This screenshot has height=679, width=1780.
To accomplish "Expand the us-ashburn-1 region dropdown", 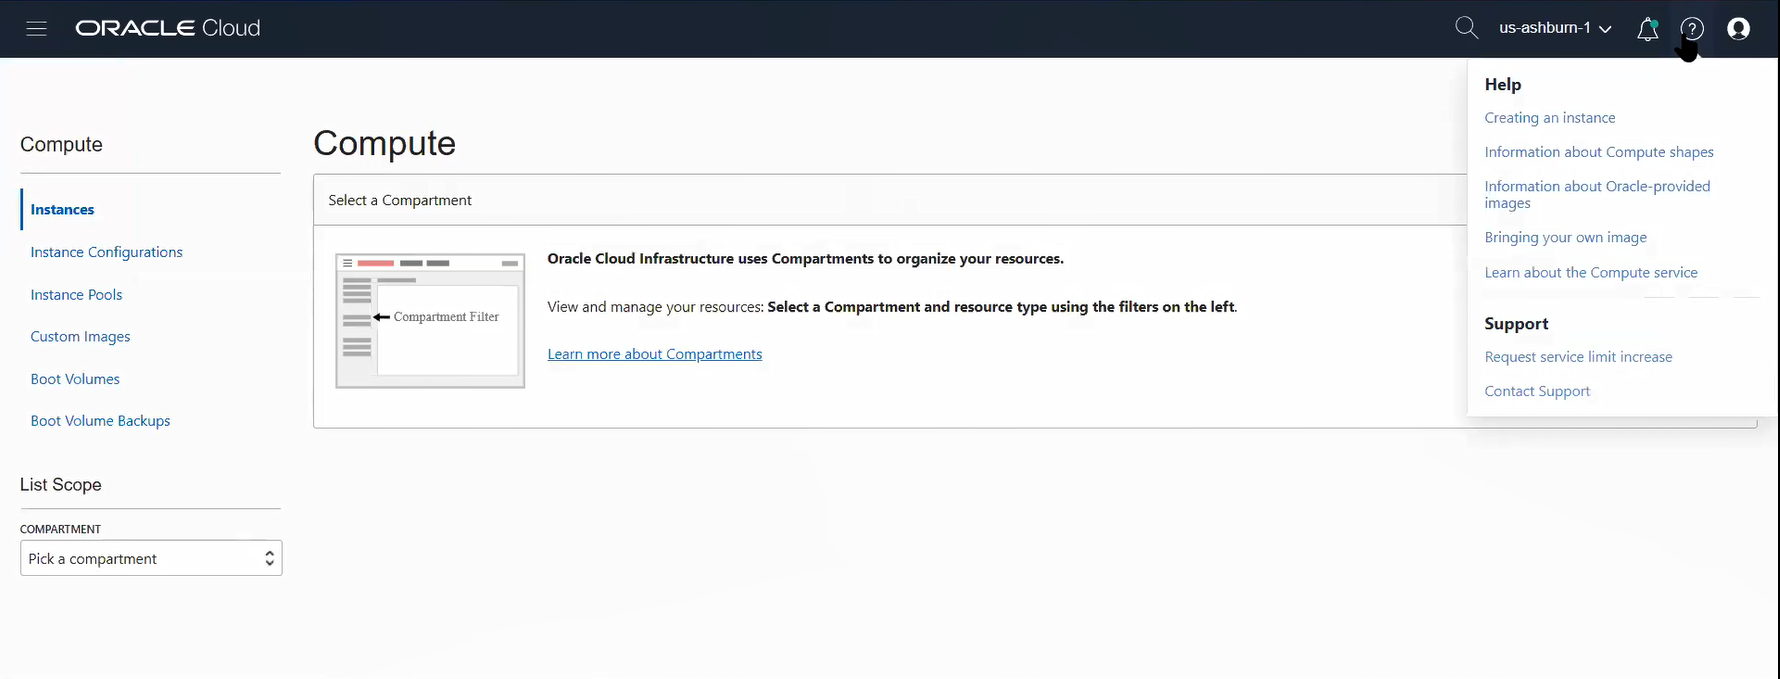I will pyautogui.click(x=1555, y=28).
